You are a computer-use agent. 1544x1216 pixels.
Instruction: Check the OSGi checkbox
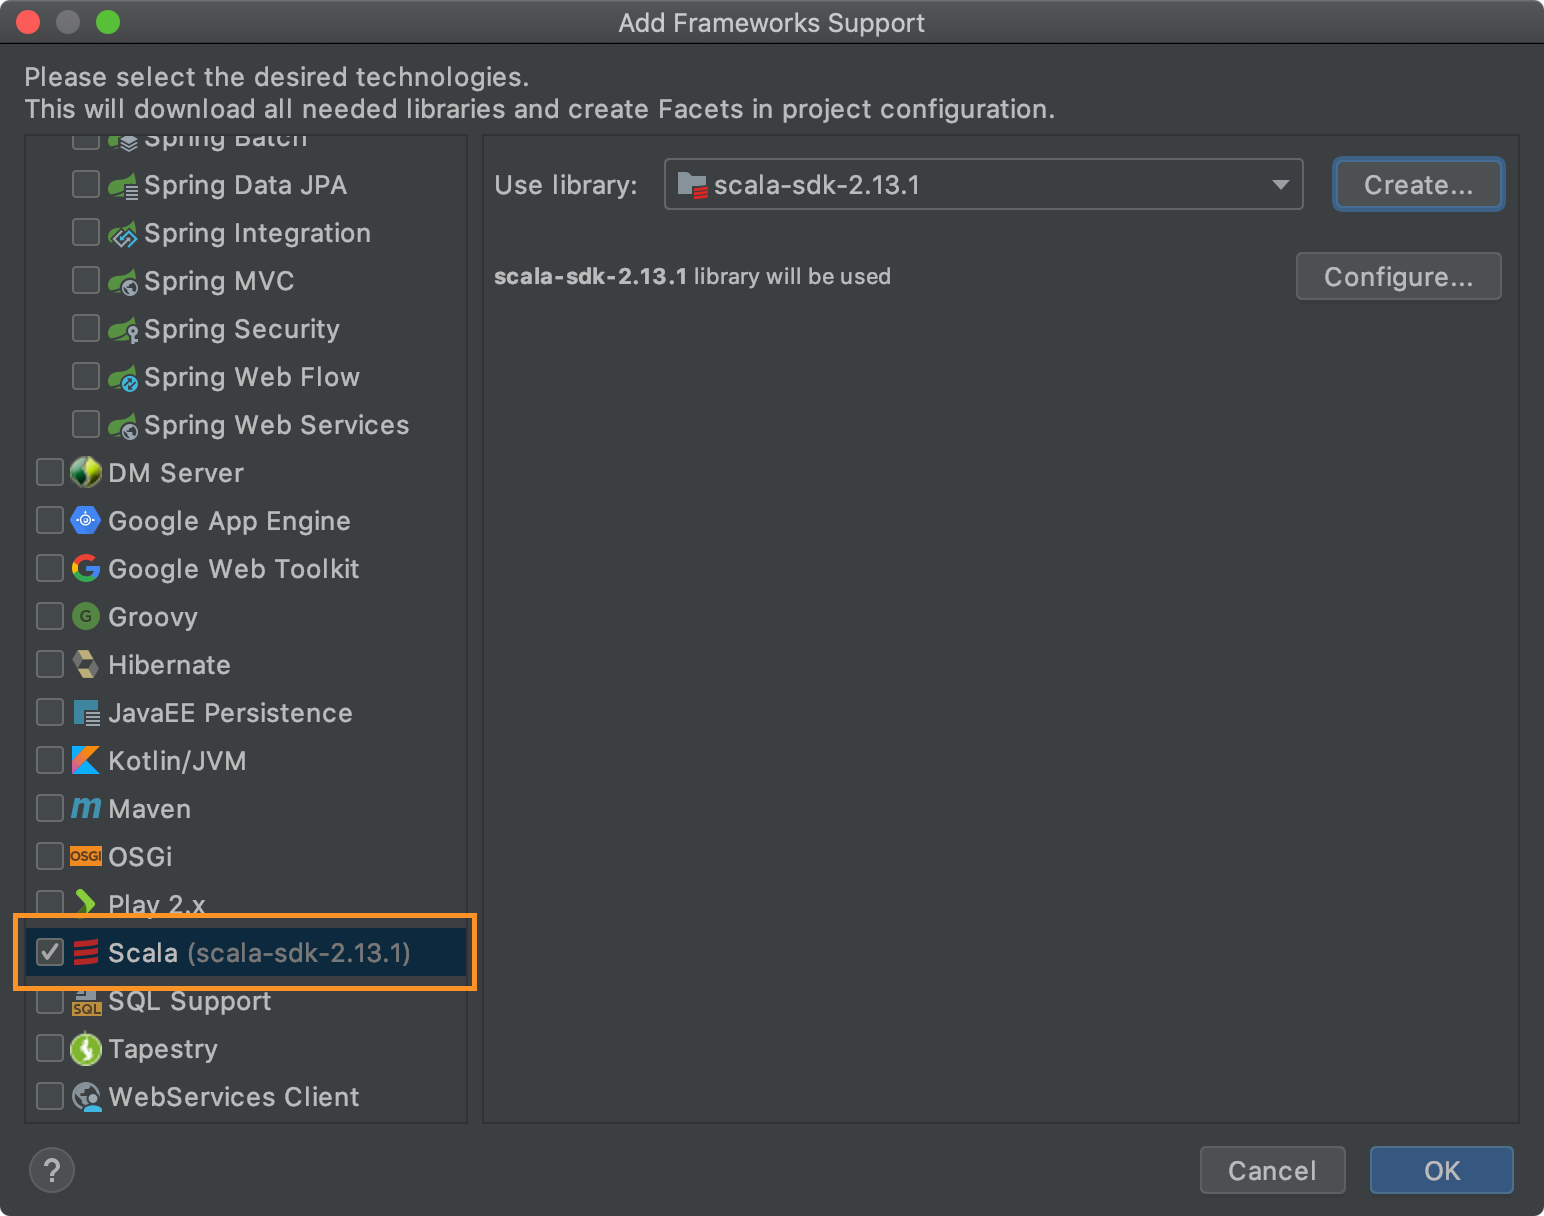pos(50,856)
